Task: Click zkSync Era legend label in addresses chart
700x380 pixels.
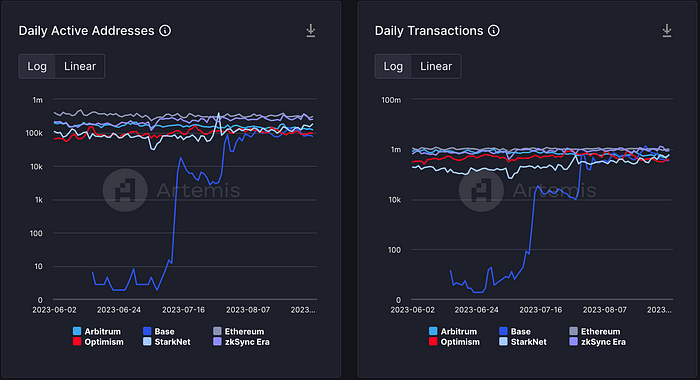Action: [247, 342]
